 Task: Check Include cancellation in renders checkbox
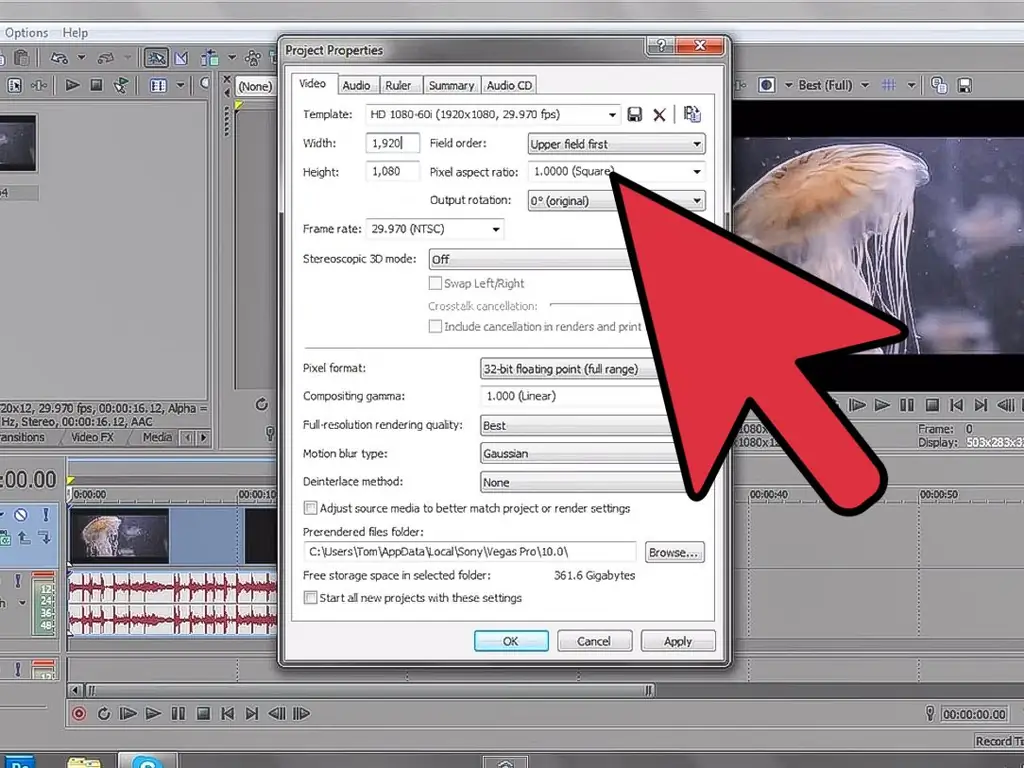(435, 326)
